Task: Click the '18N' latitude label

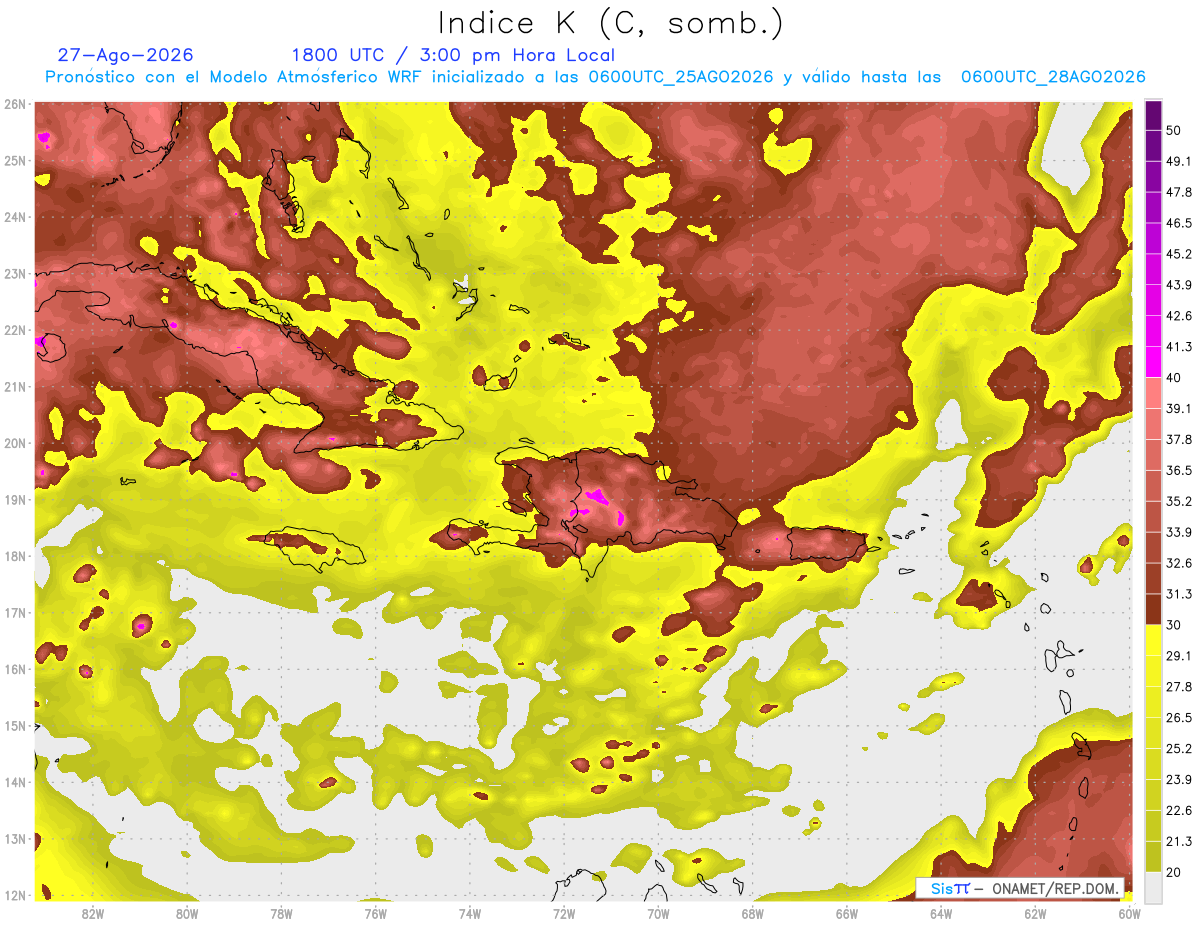Action: [15, 556]
